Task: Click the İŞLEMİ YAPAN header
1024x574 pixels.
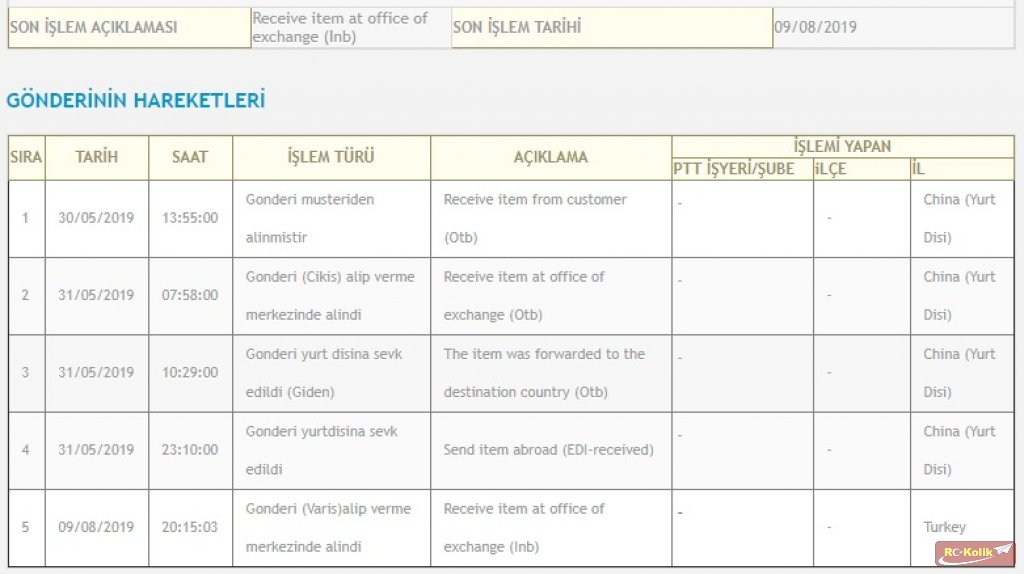Action: point(842,146)
